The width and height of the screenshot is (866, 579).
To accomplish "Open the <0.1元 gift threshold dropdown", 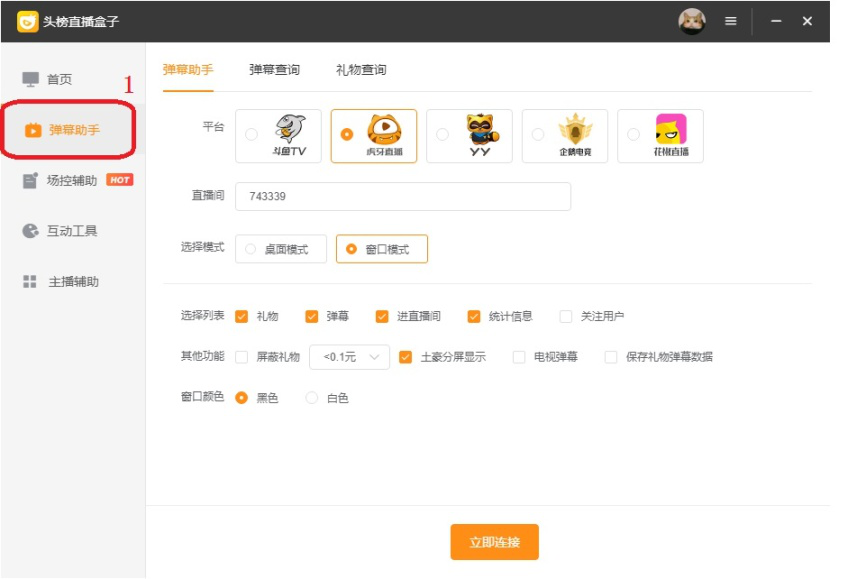I will click(x=350, y=357).
